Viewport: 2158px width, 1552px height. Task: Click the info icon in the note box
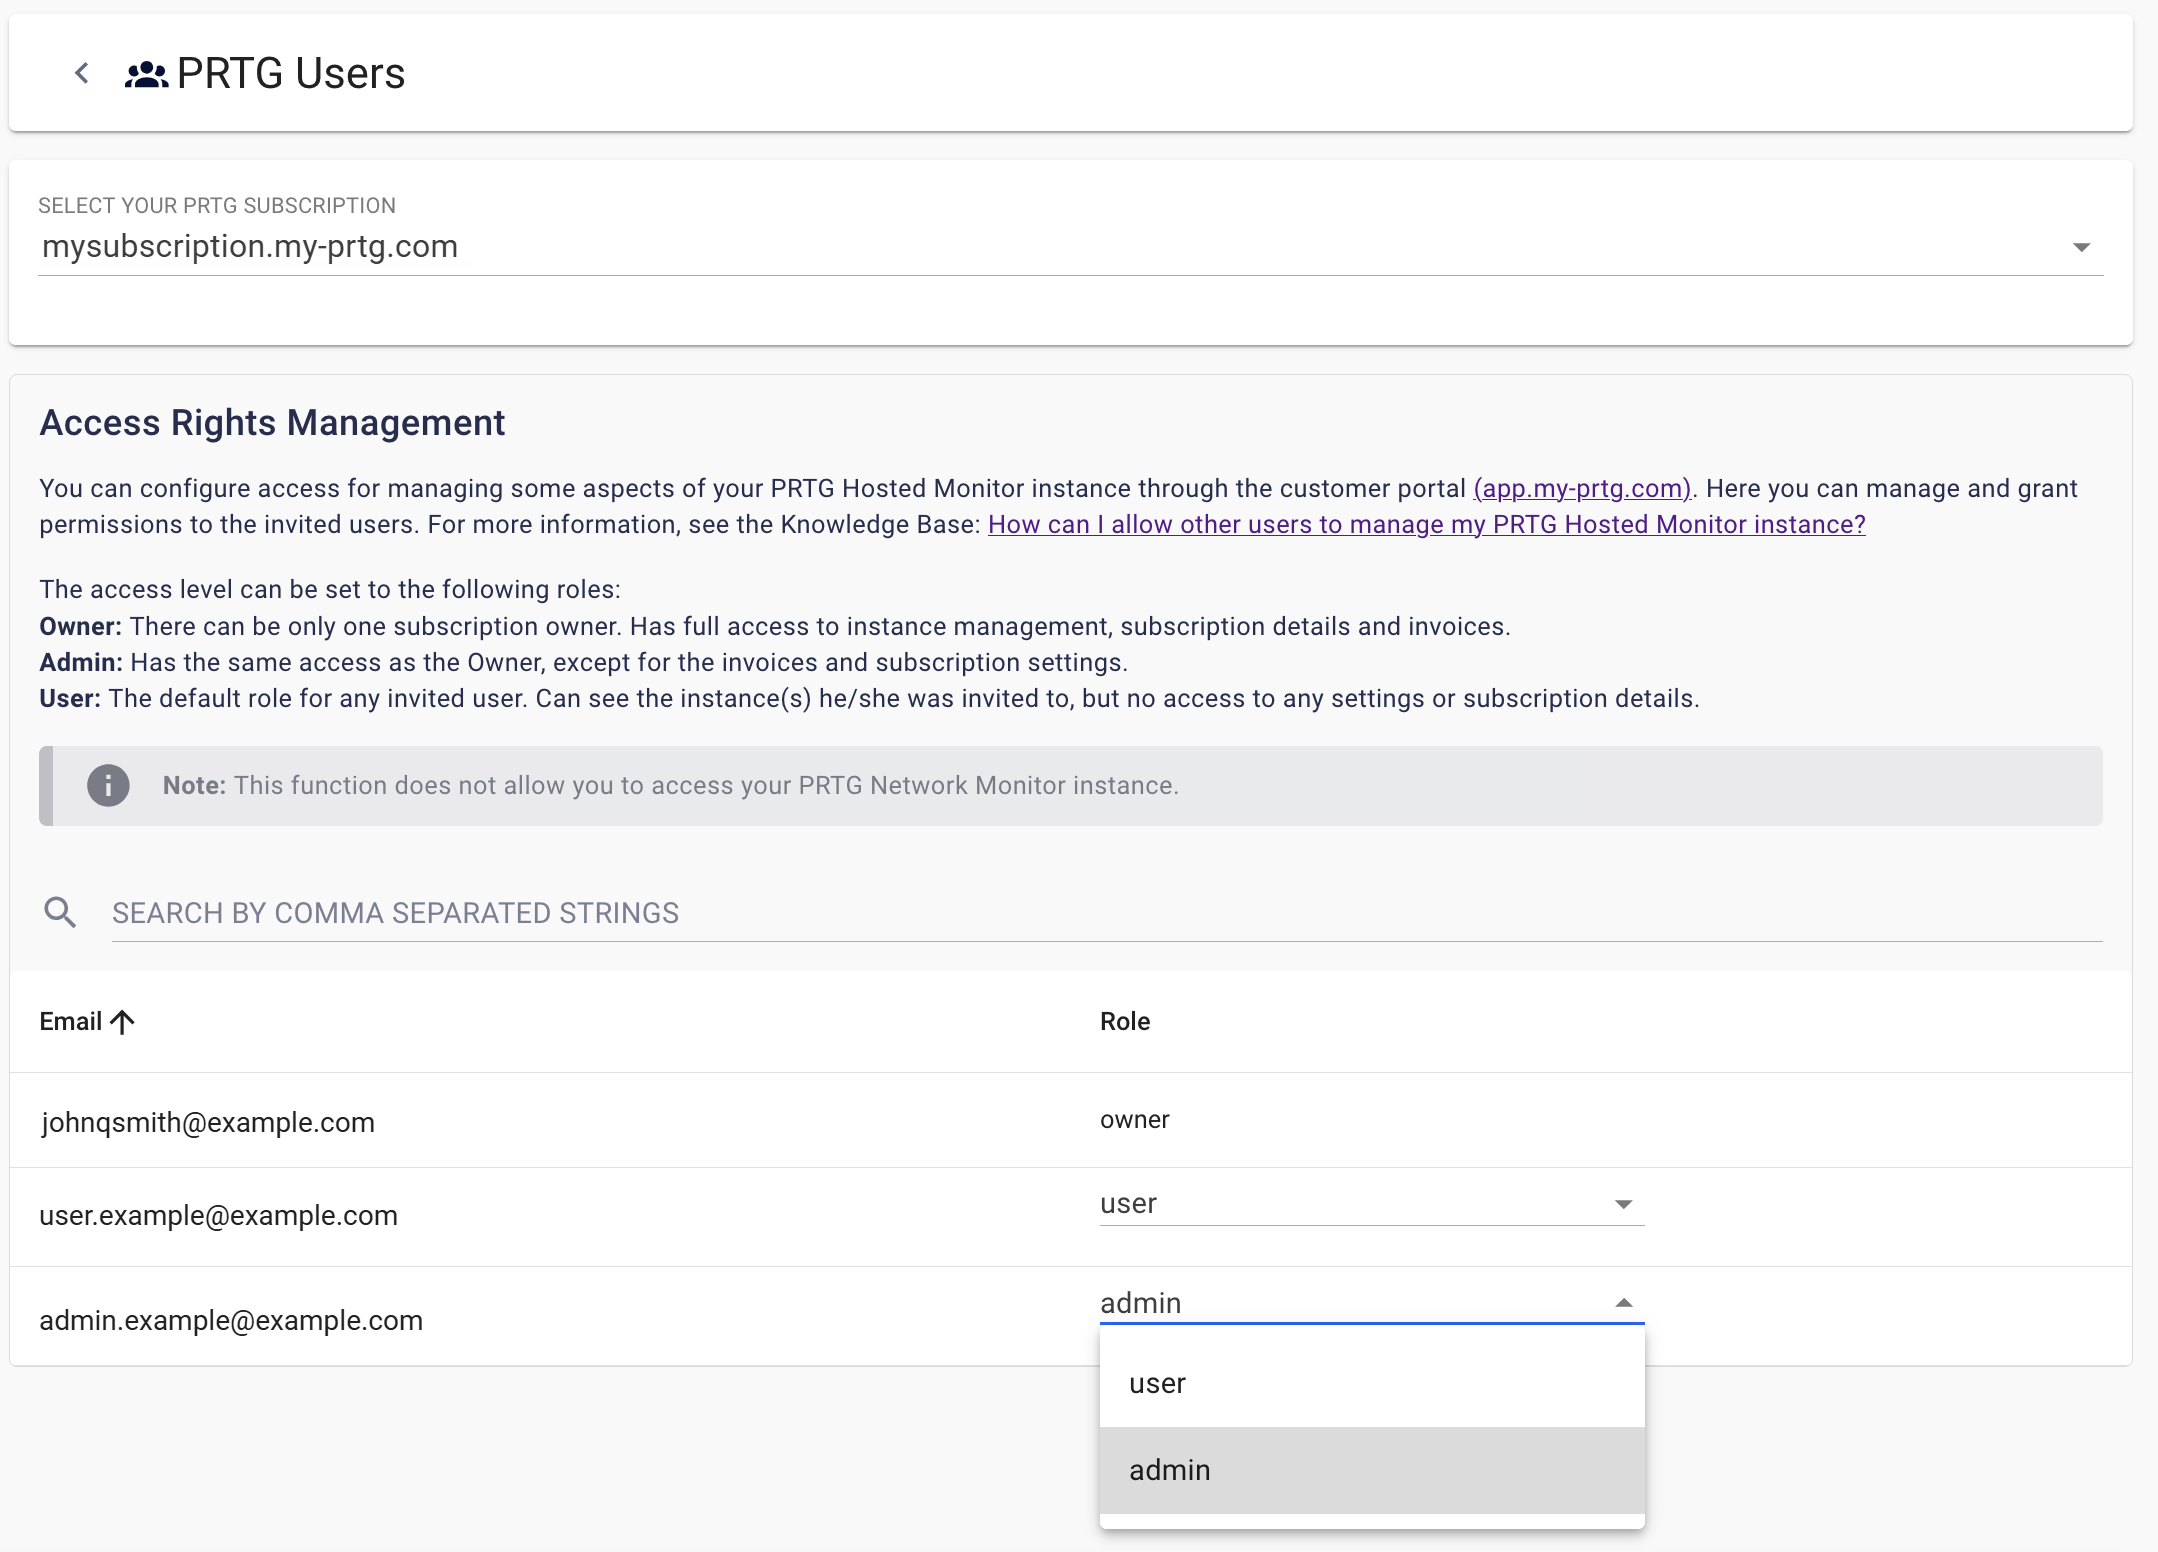(x=108, y=786)
